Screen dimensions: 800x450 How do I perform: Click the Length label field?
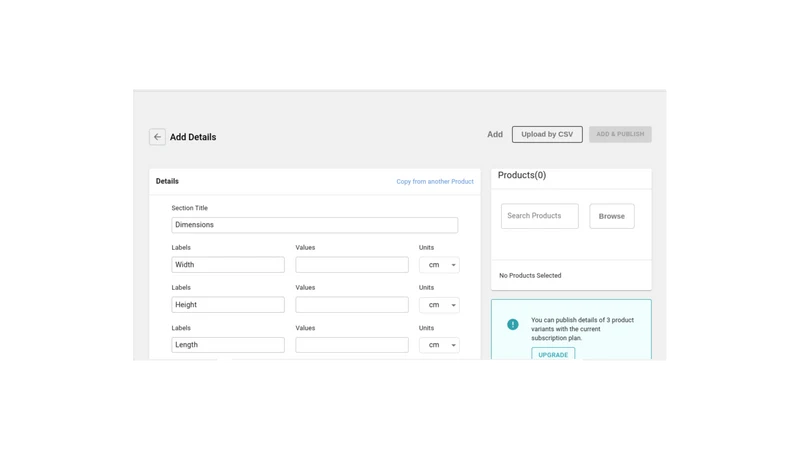point(228,345)
